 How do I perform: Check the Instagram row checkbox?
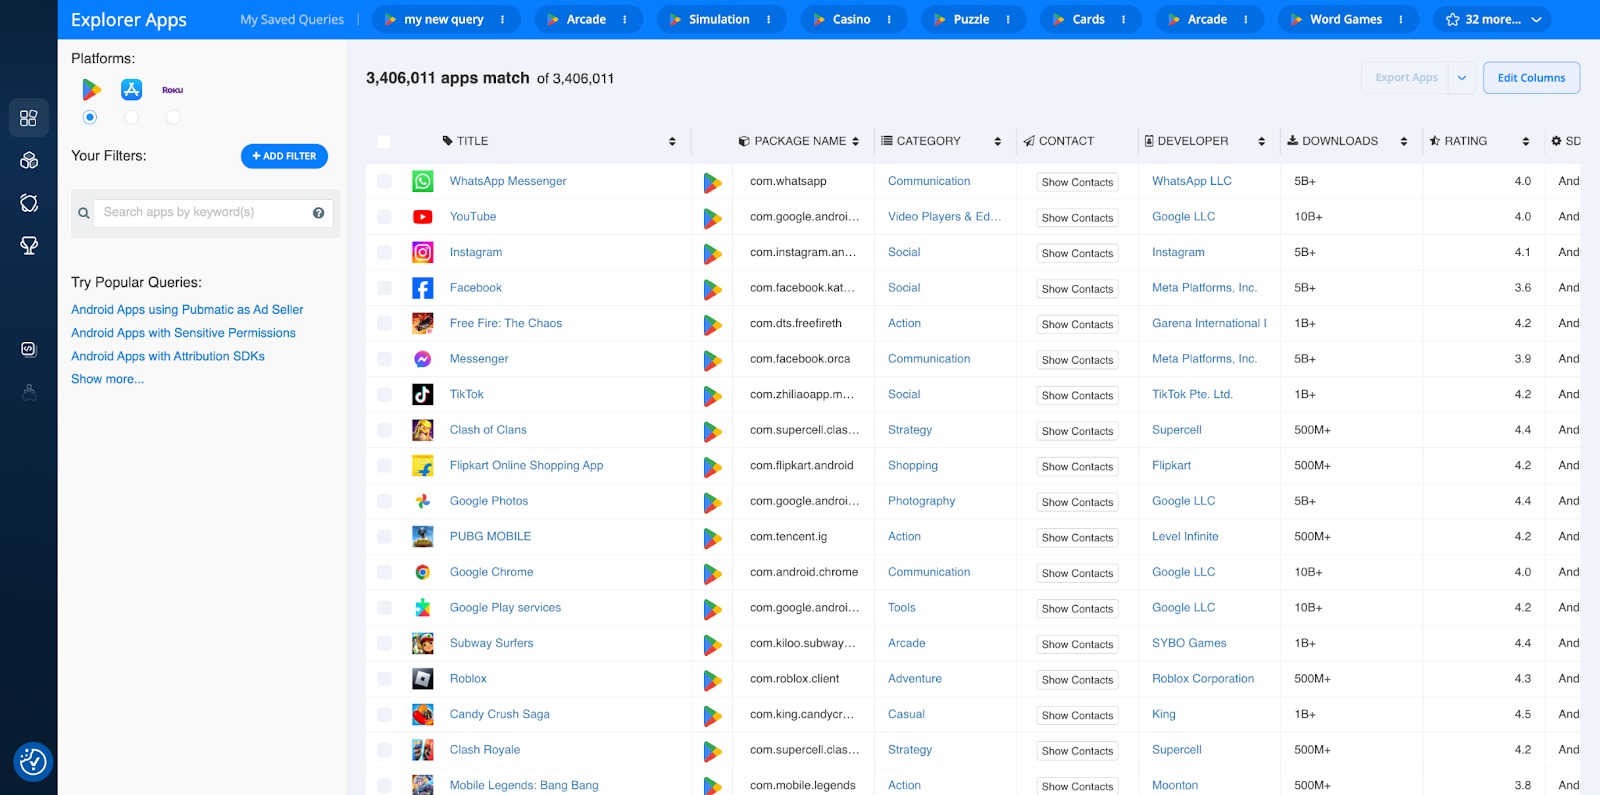click(x=384, y=252)
